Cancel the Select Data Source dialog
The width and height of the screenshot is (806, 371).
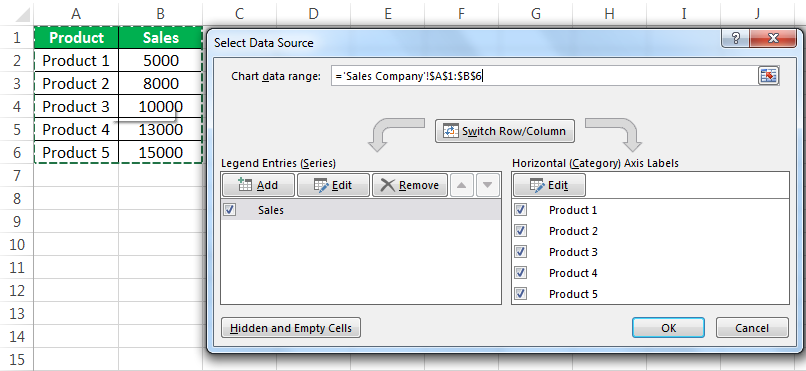(x=752, y=328)
